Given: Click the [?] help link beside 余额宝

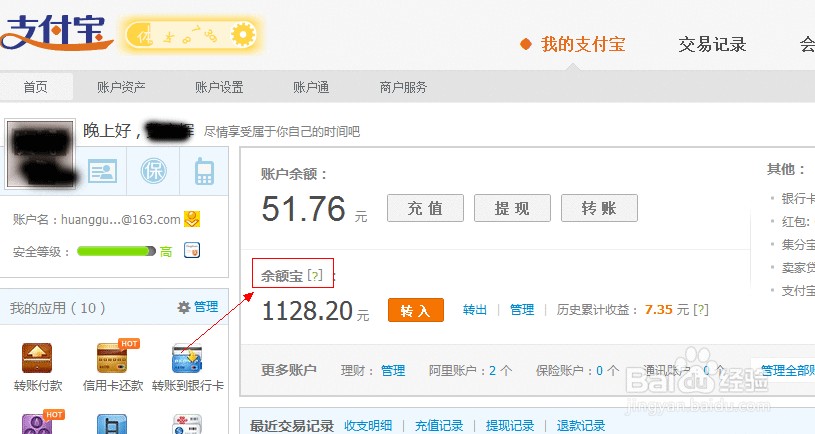Looking at the screenshot, I should click(x=315, y=275).
